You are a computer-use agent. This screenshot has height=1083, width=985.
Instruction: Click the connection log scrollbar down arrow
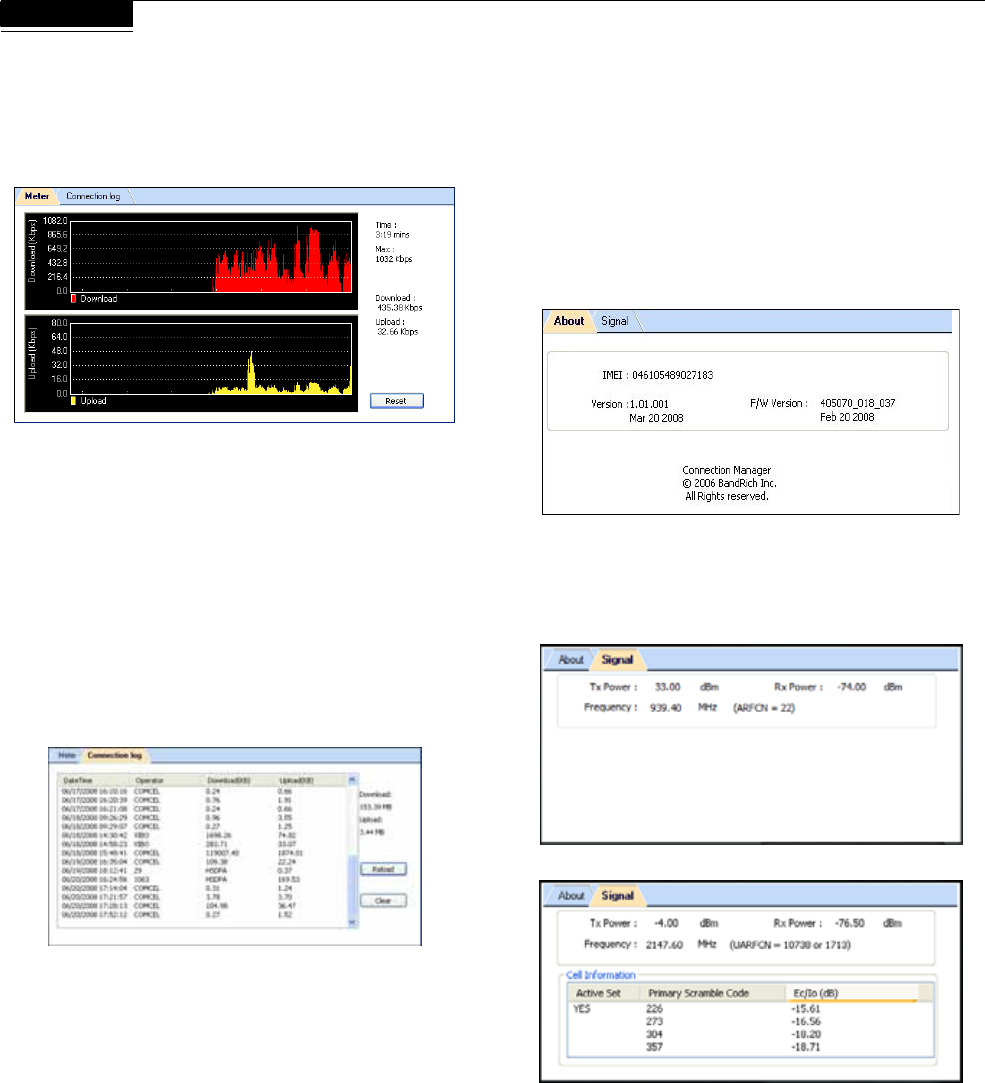352,922
